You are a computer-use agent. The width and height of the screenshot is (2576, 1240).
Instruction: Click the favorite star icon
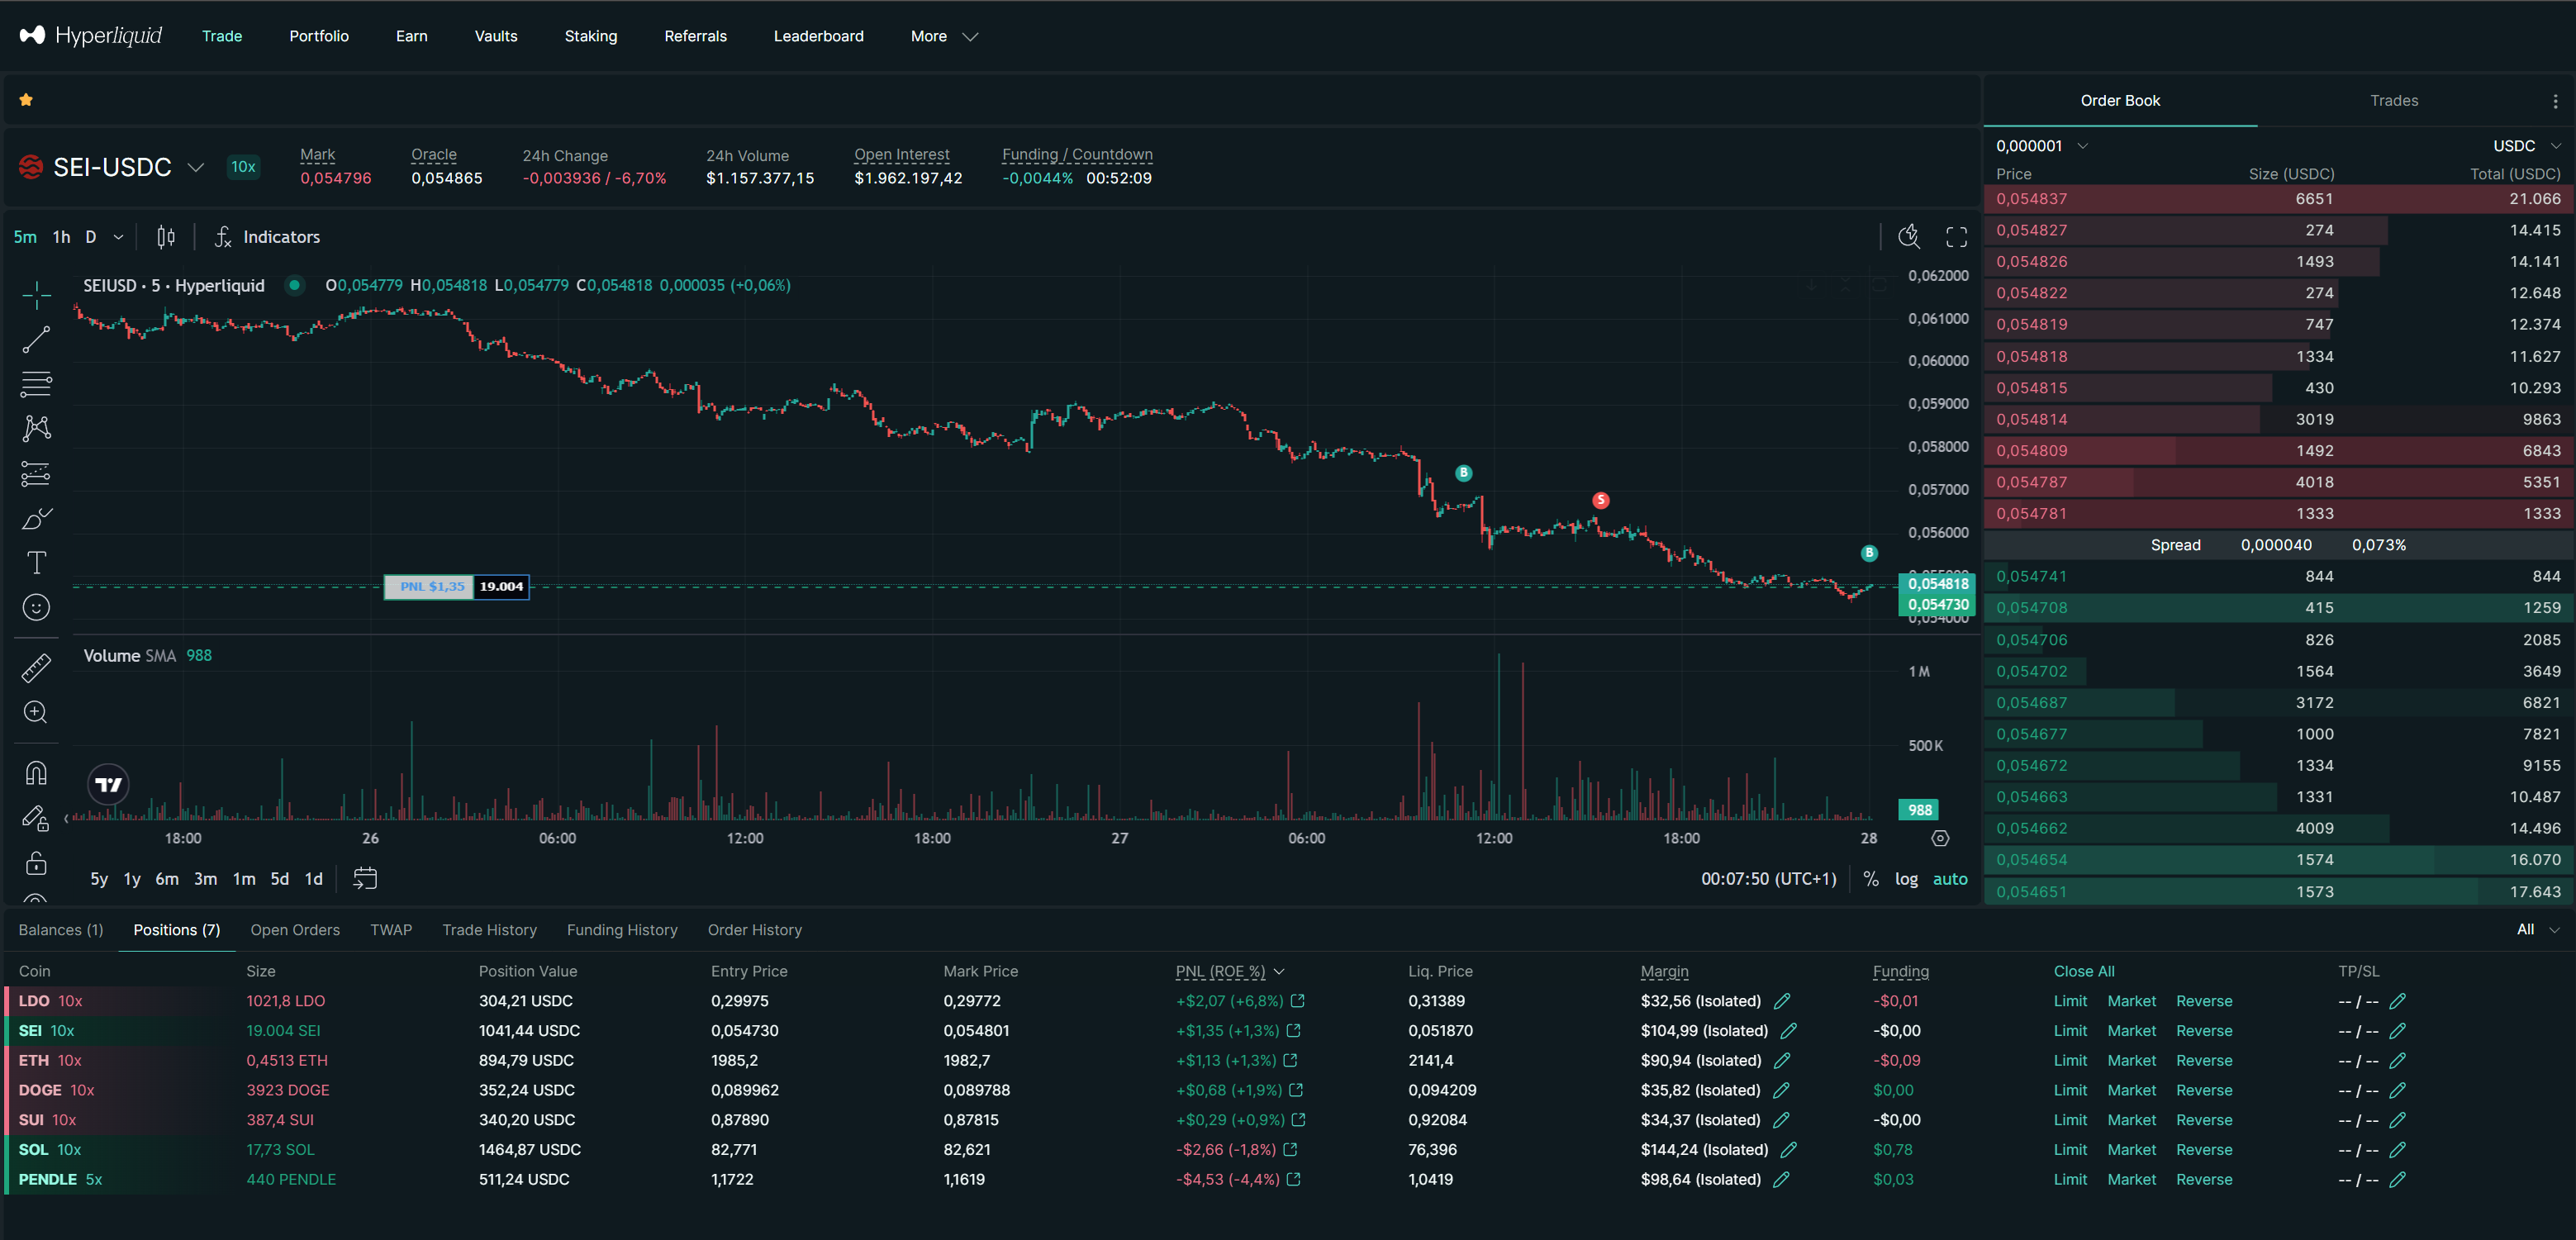pyautogui.click(x=26, y=100)
